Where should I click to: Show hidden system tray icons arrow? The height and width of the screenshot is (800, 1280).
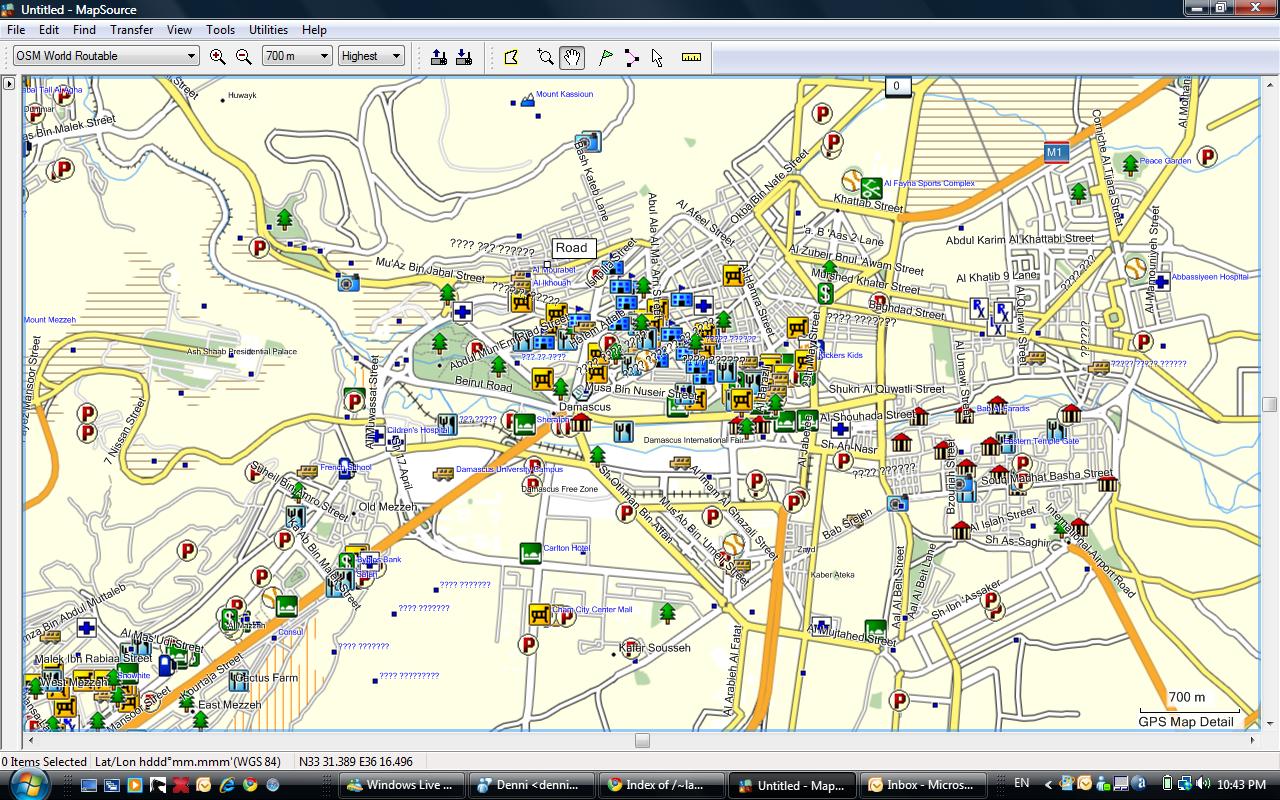[x=1048, y=785]
